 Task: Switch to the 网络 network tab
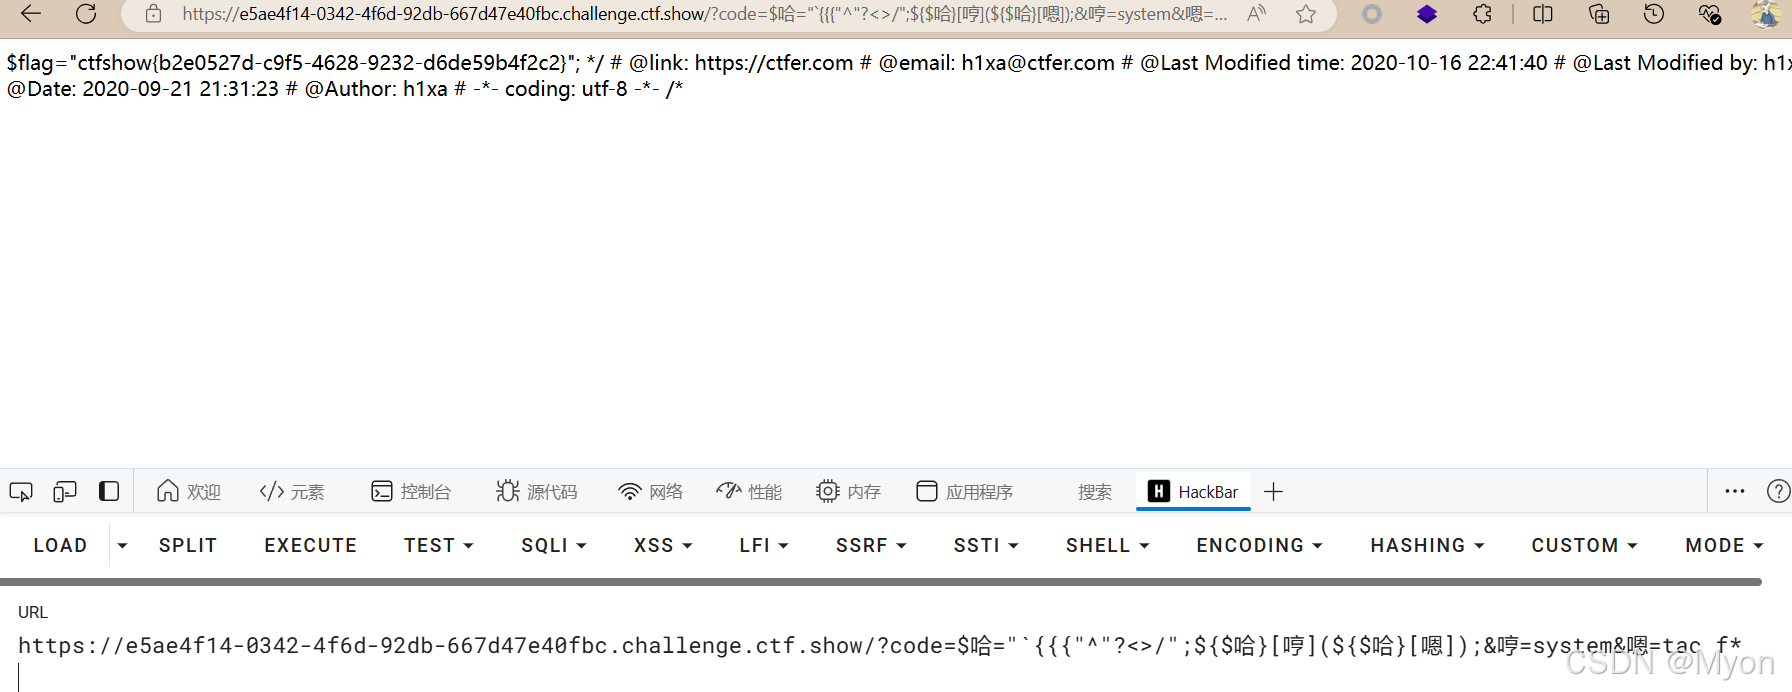pos(651,492)
